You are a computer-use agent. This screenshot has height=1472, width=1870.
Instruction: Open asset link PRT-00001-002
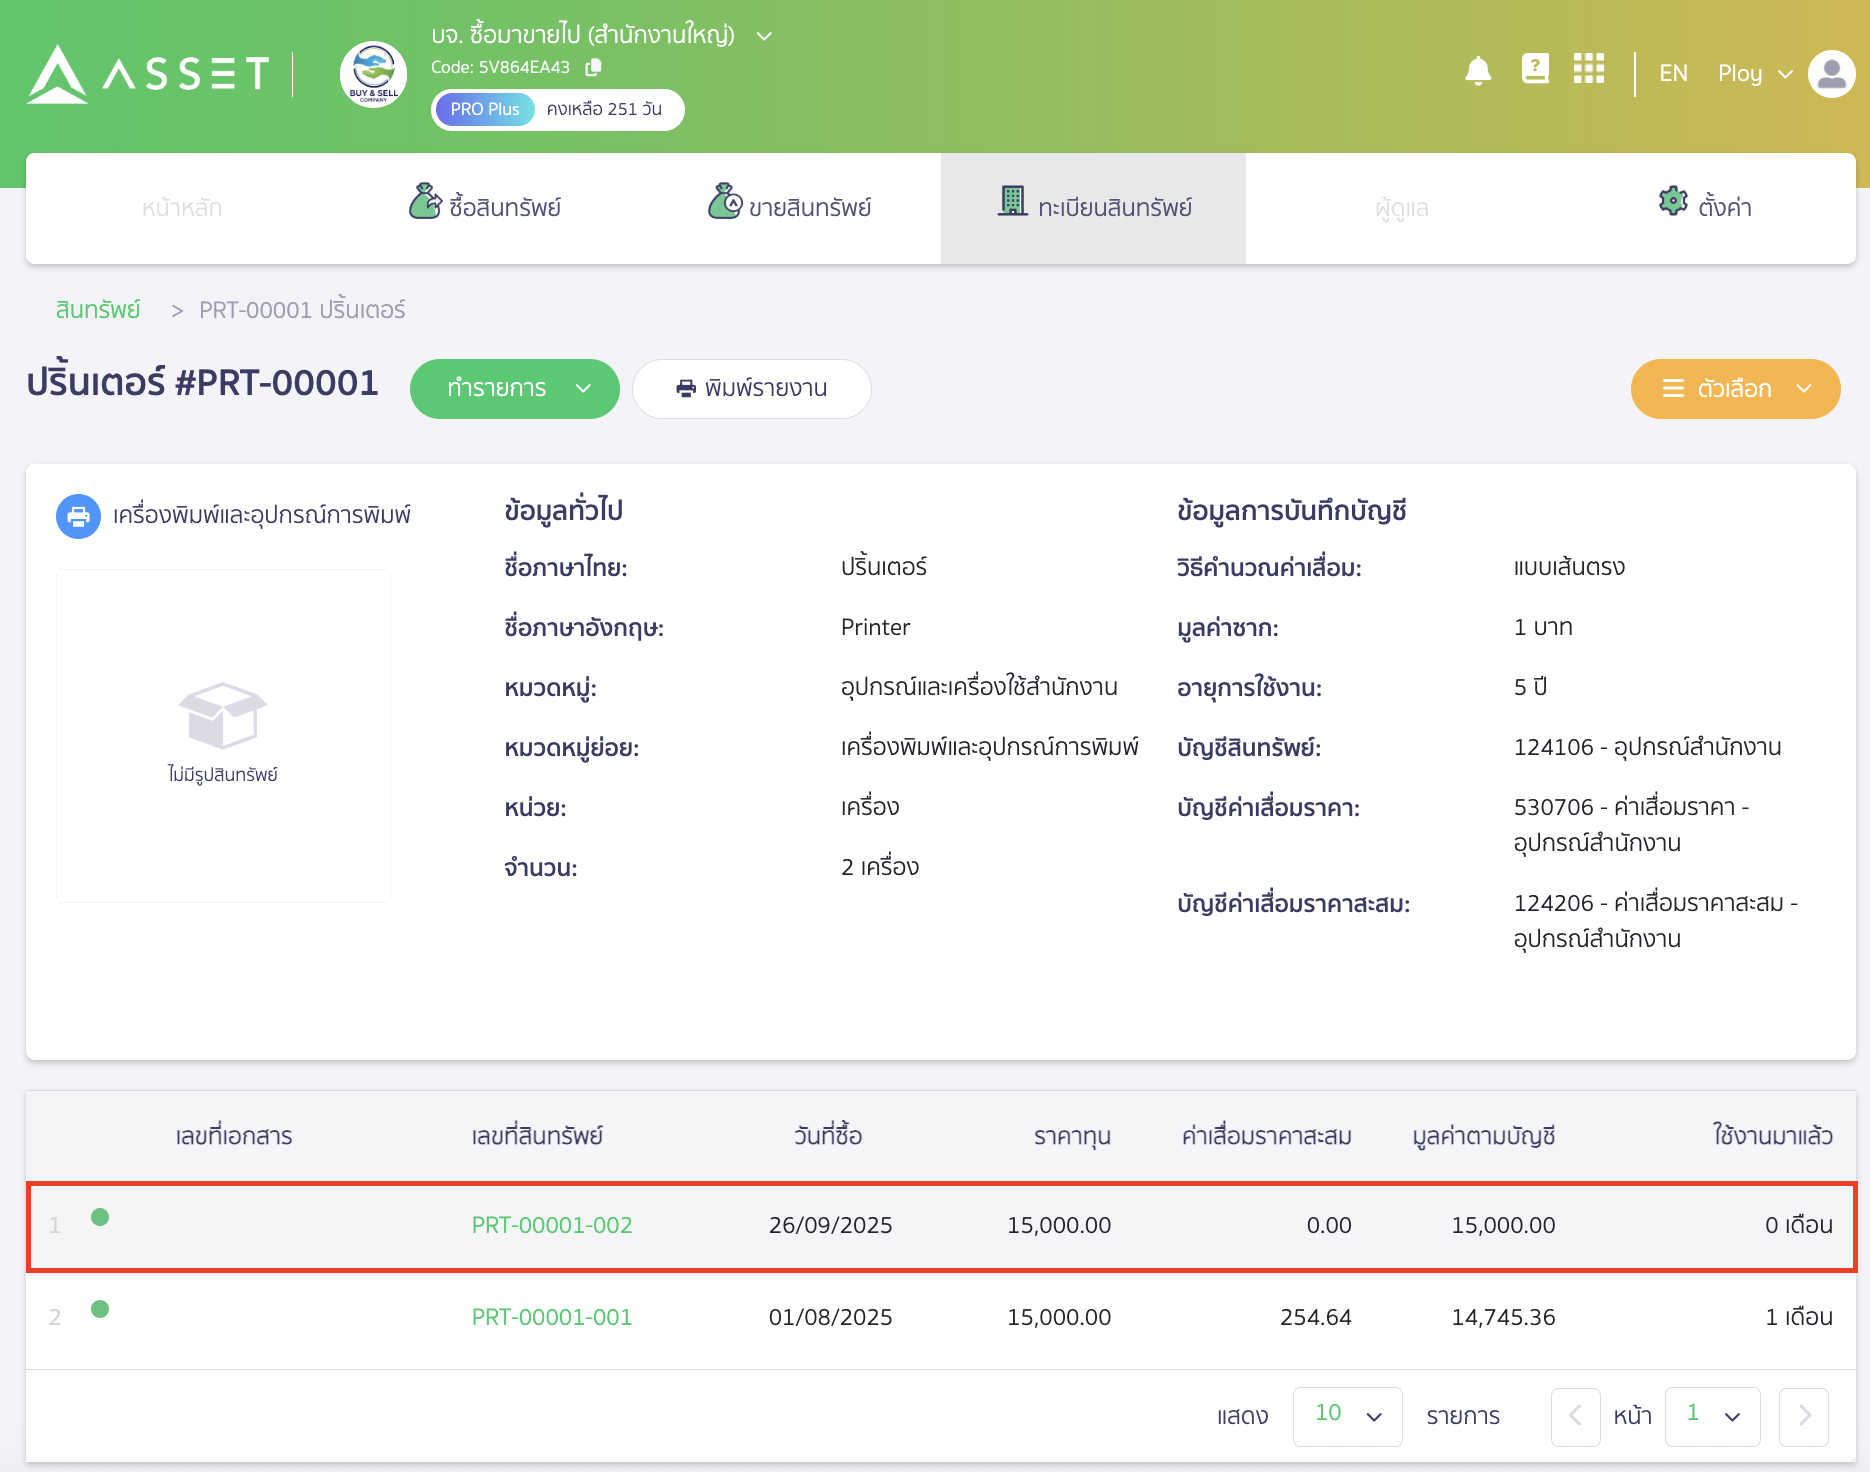coord(551,1224)
